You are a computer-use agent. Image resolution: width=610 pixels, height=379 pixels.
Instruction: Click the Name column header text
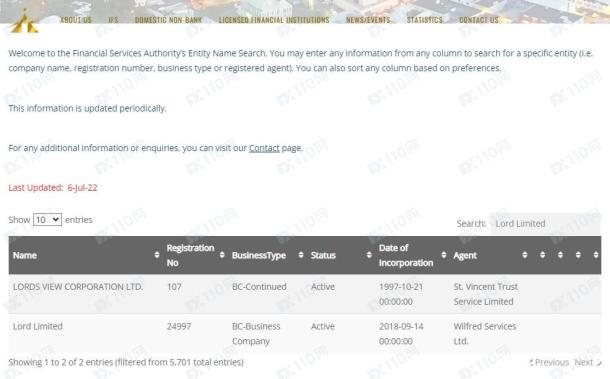pos(25,256)
